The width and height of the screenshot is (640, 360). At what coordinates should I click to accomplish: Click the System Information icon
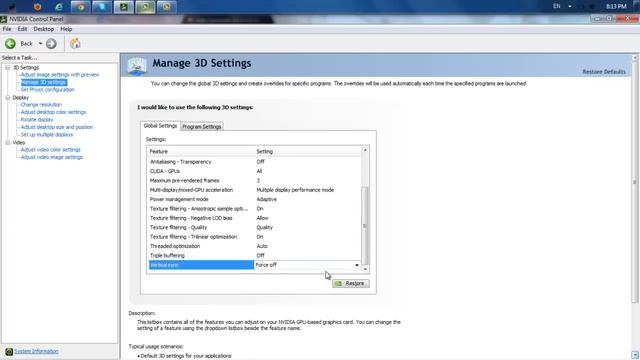point(9,351)
